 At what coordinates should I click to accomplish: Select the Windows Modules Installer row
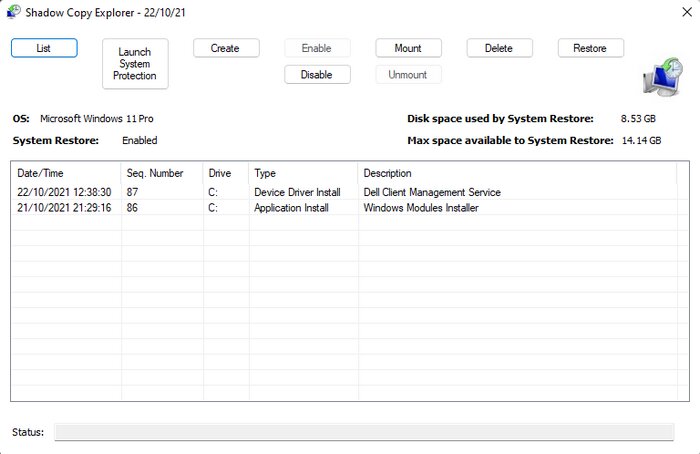click(x=421, y=208)
